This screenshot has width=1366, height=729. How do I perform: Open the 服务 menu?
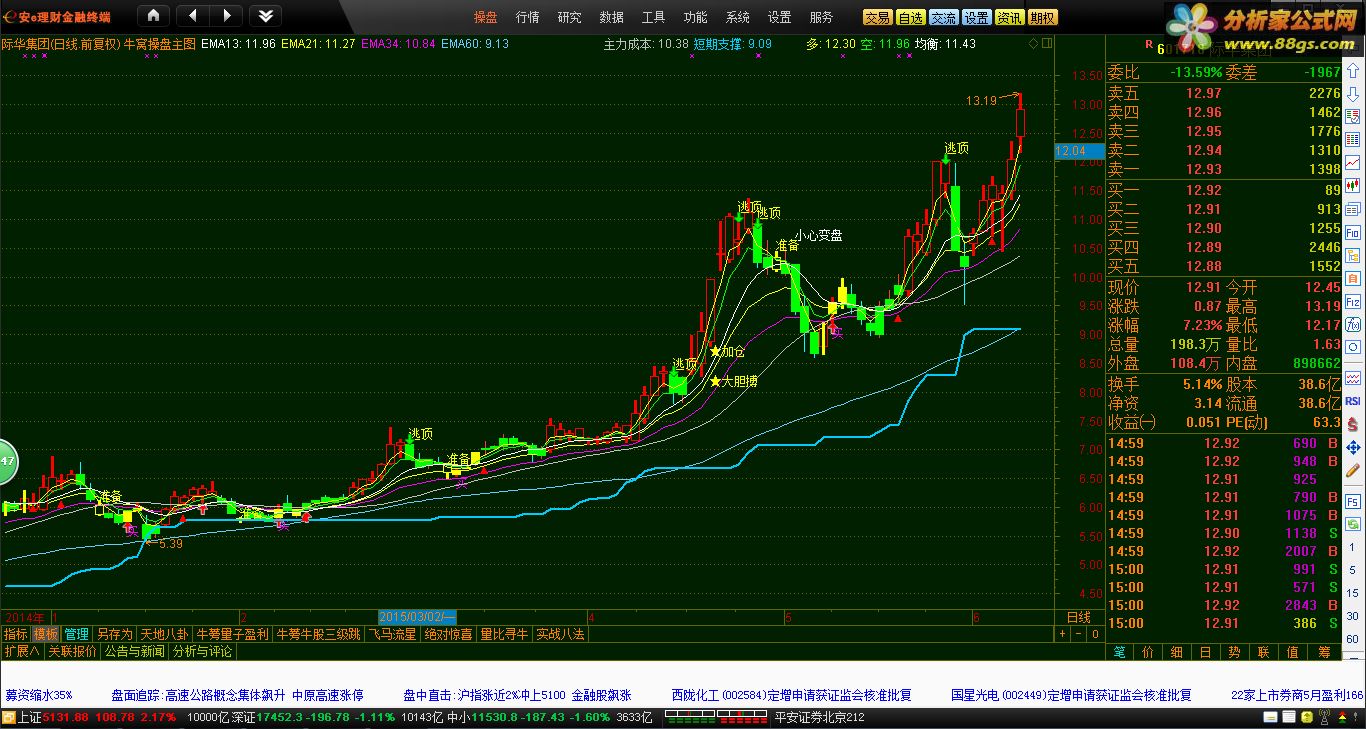pos(822,17)
